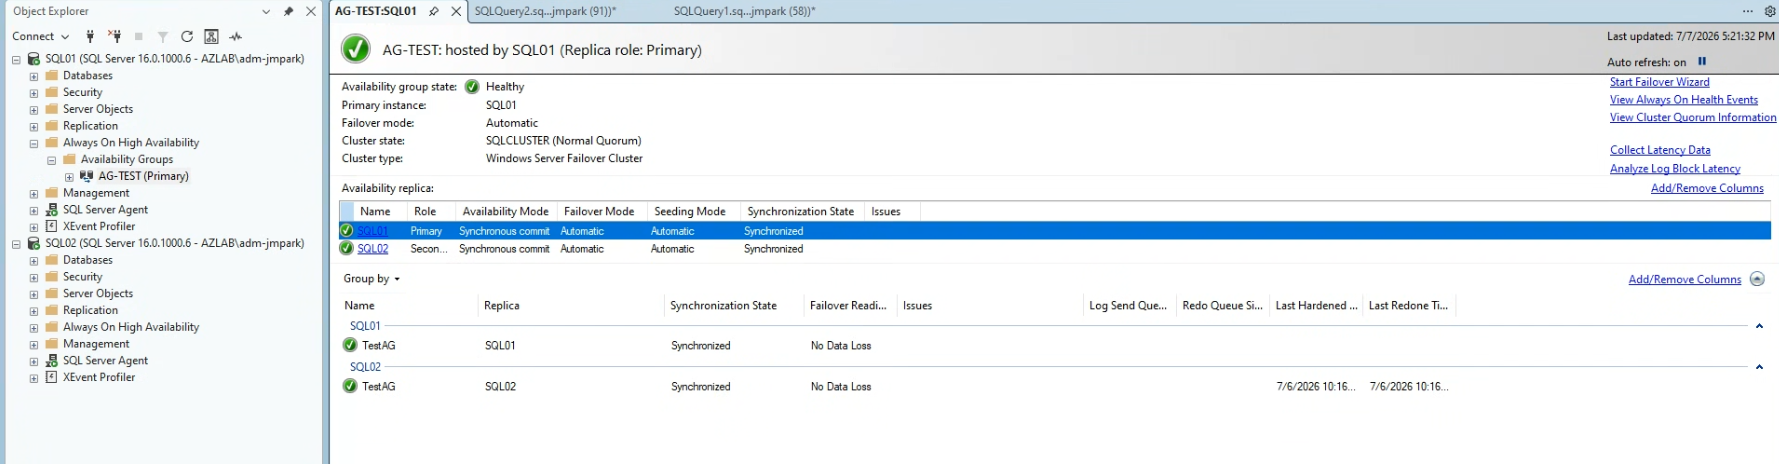The height and width of the screenshot is (464, 1779).
Task: Open Activity Monitor from Object Explorer toolbar
Action: point(236,36)
